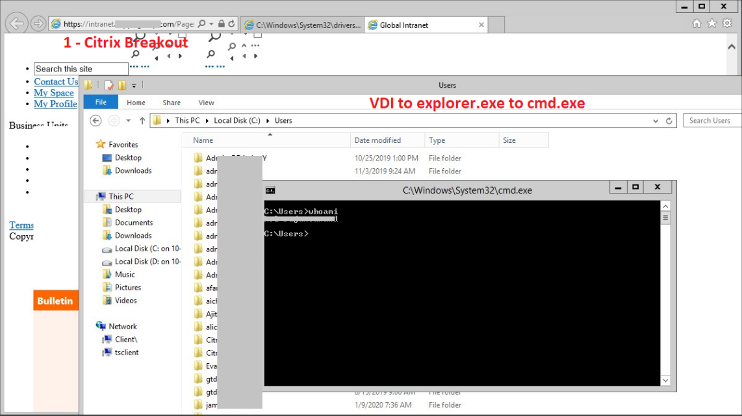Open Videos folder in navigation pane
This screenshot has height=416, width=742.
(x=120, y=301)
